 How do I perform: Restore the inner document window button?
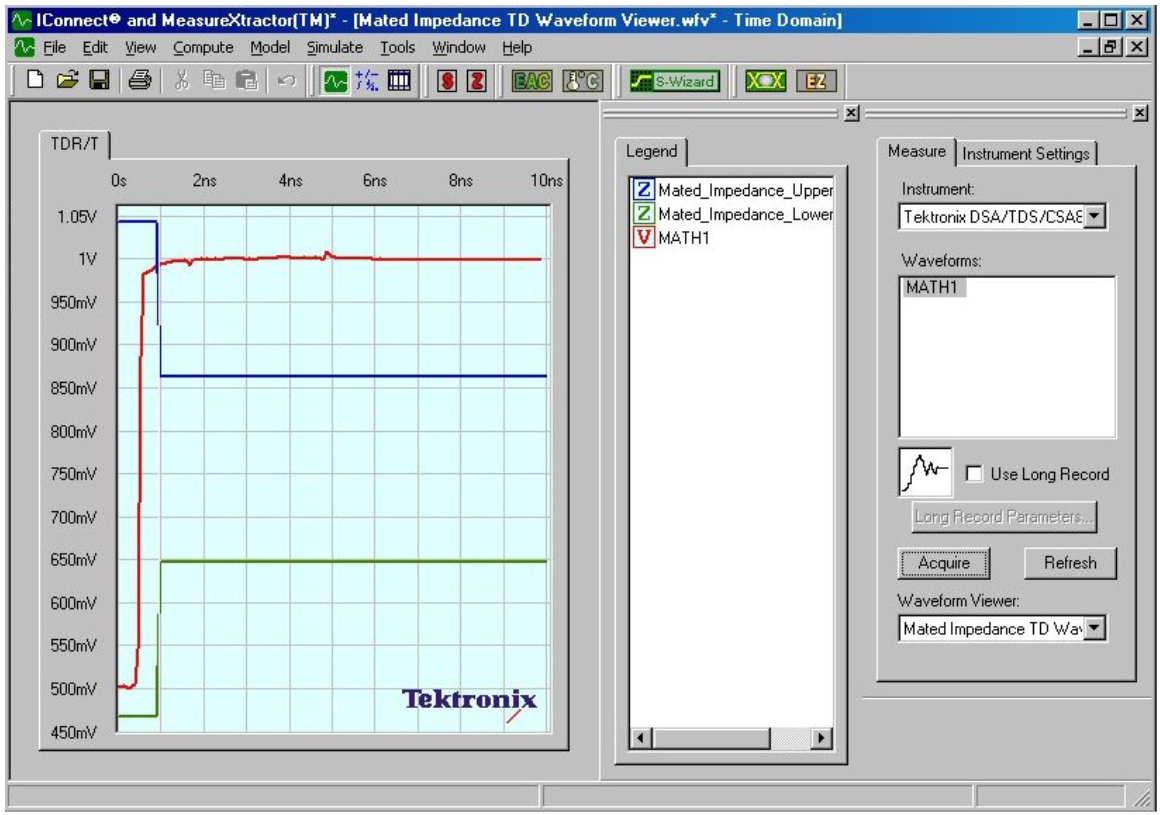1109,47
